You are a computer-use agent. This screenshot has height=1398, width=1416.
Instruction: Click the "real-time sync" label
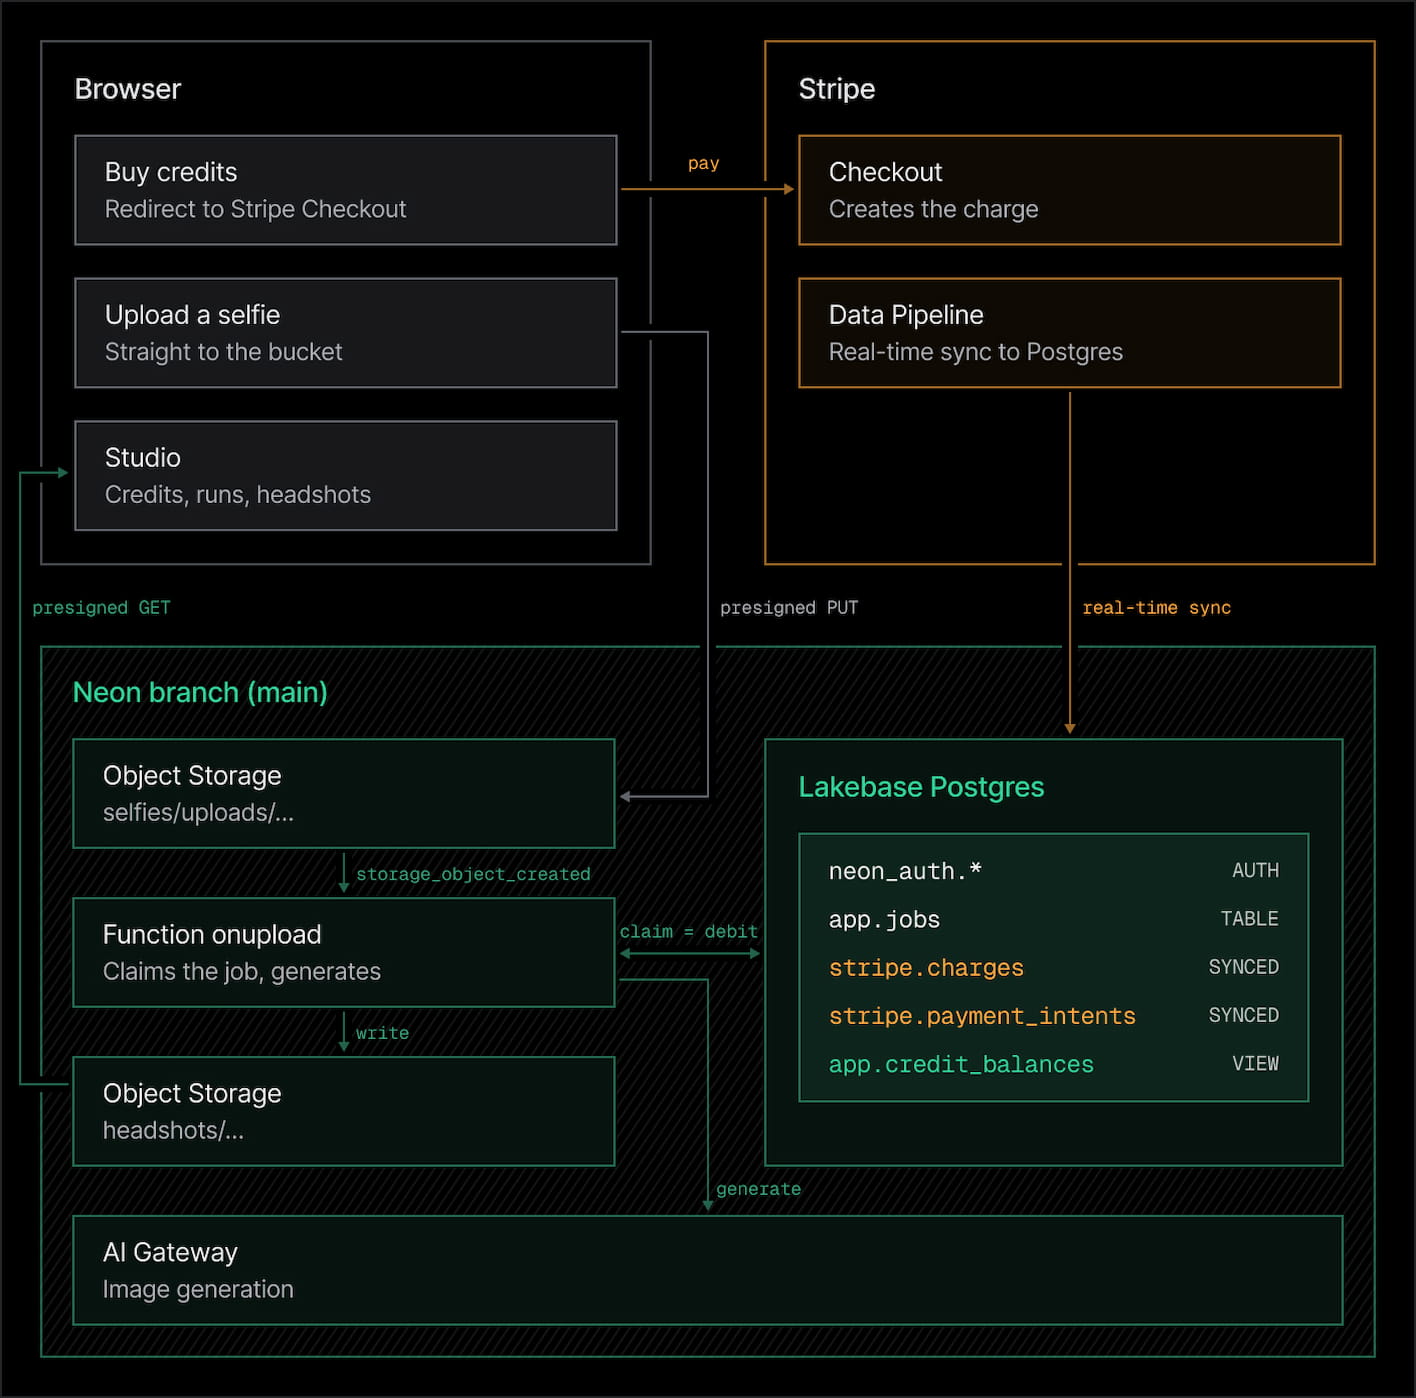(x=1157, y=607)
